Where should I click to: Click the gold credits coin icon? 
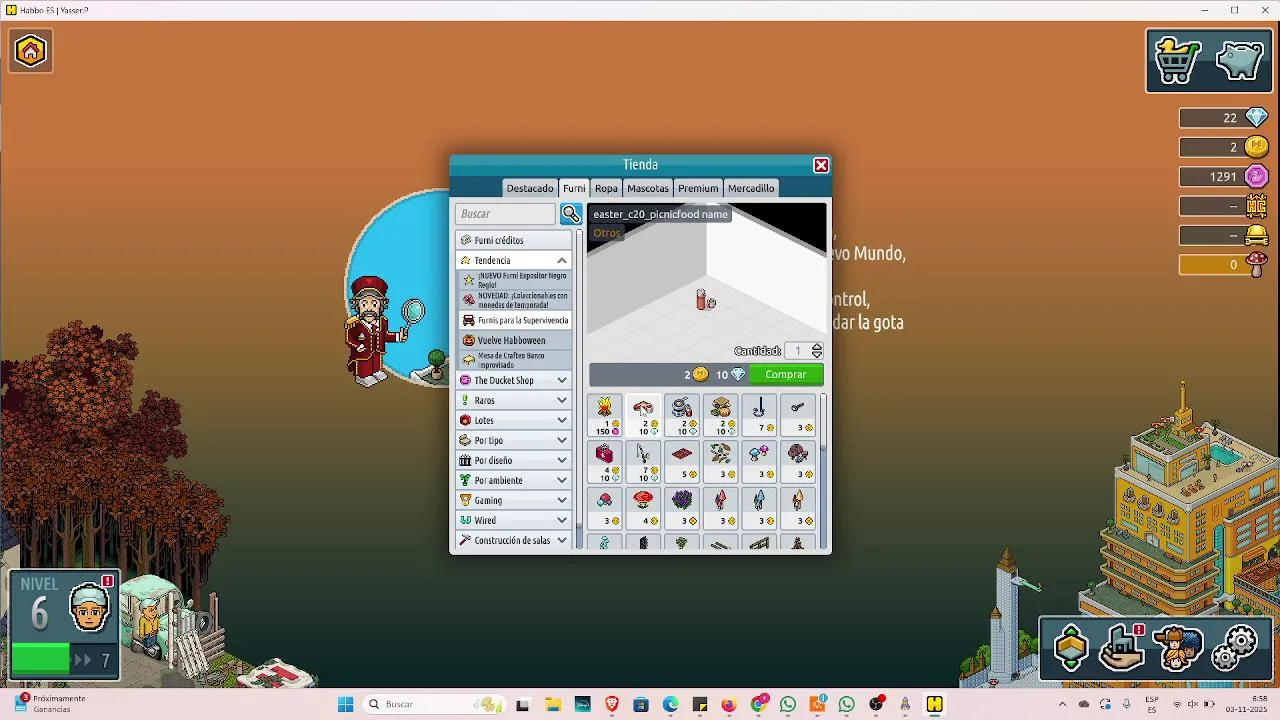click(x=1256, y=147)
